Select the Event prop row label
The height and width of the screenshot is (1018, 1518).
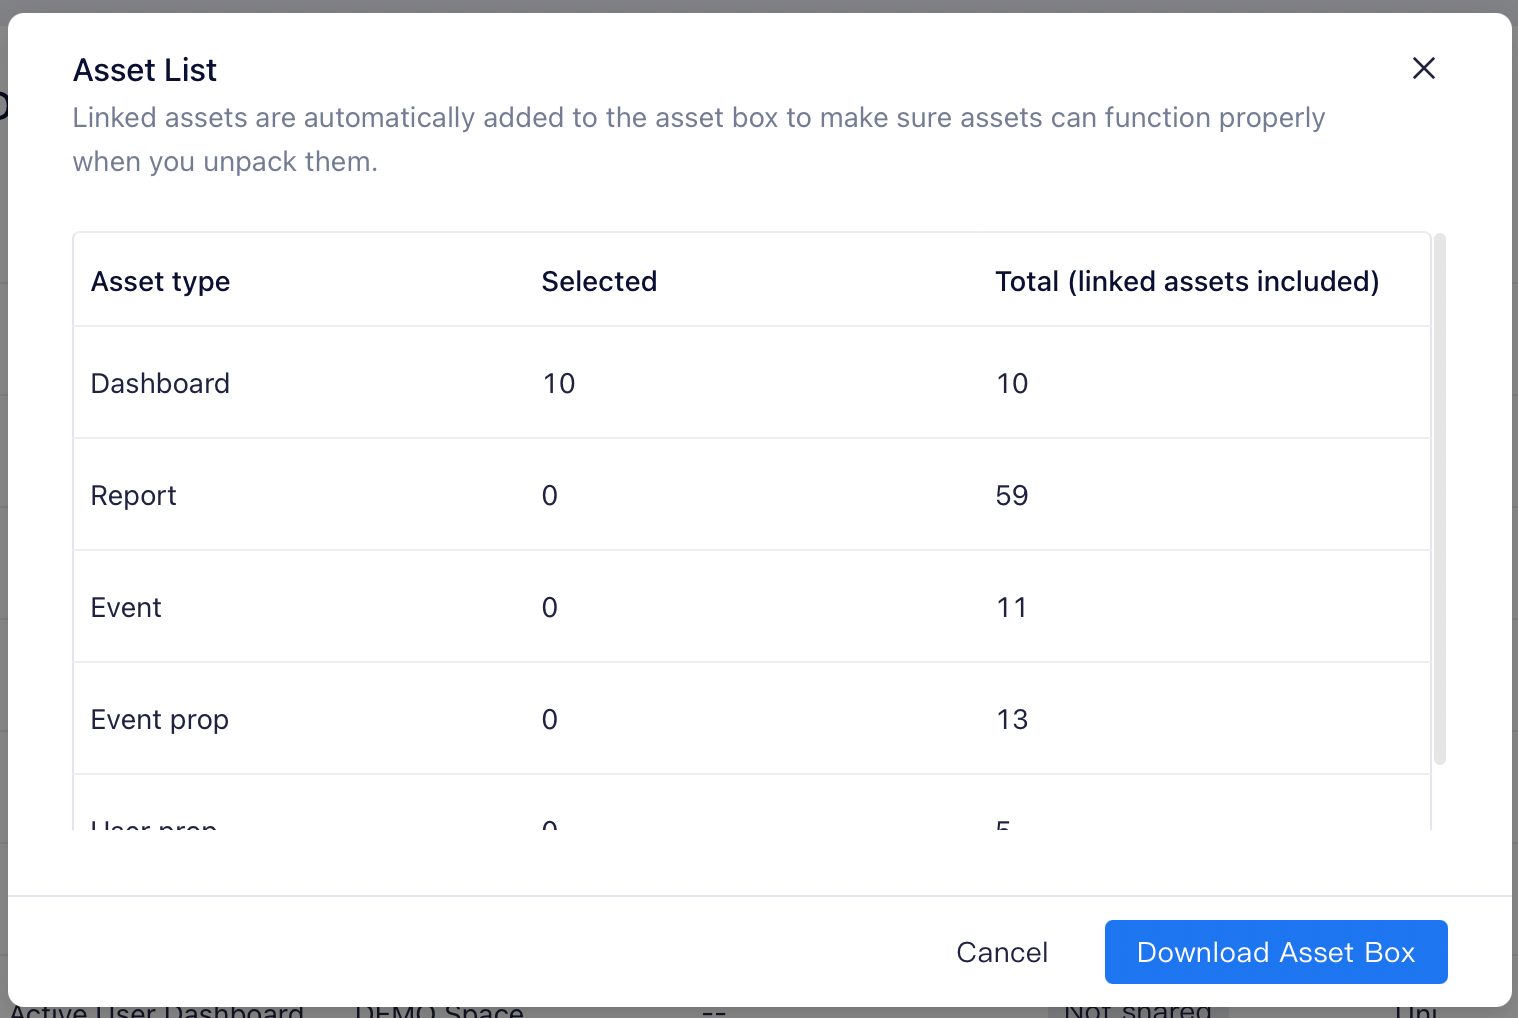tap(160, 720)
